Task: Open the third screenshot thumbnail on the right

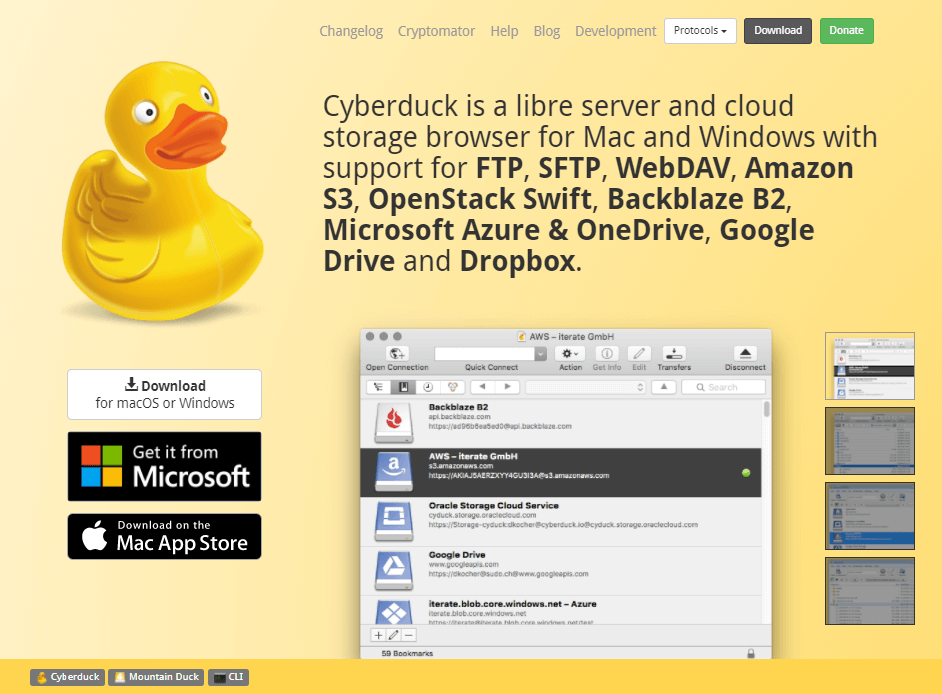Action: point(869,516)
